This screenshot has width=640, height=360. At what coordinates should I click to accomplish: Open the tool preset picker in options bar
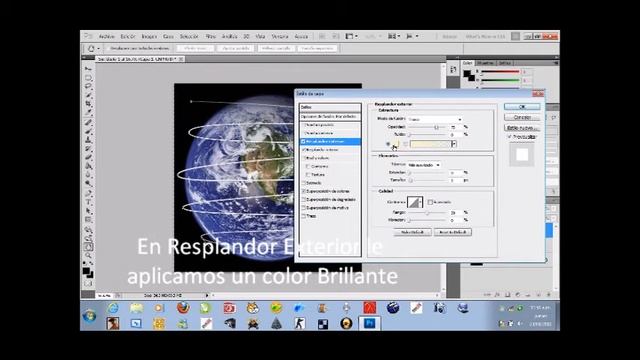point(93,49)
